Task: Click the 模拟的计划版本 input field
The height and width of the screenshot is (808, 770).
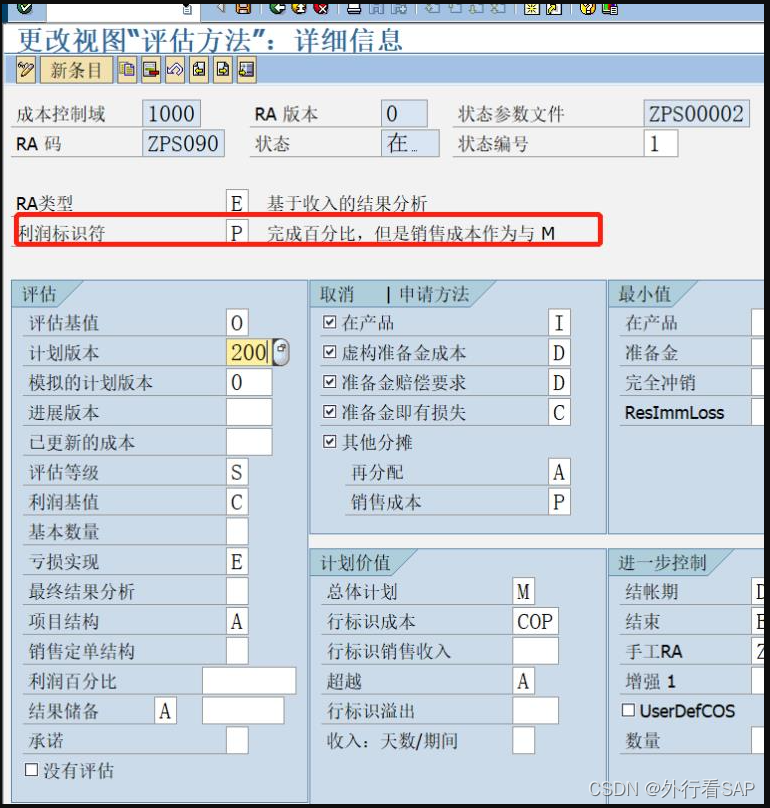Action: coord(249,382)
